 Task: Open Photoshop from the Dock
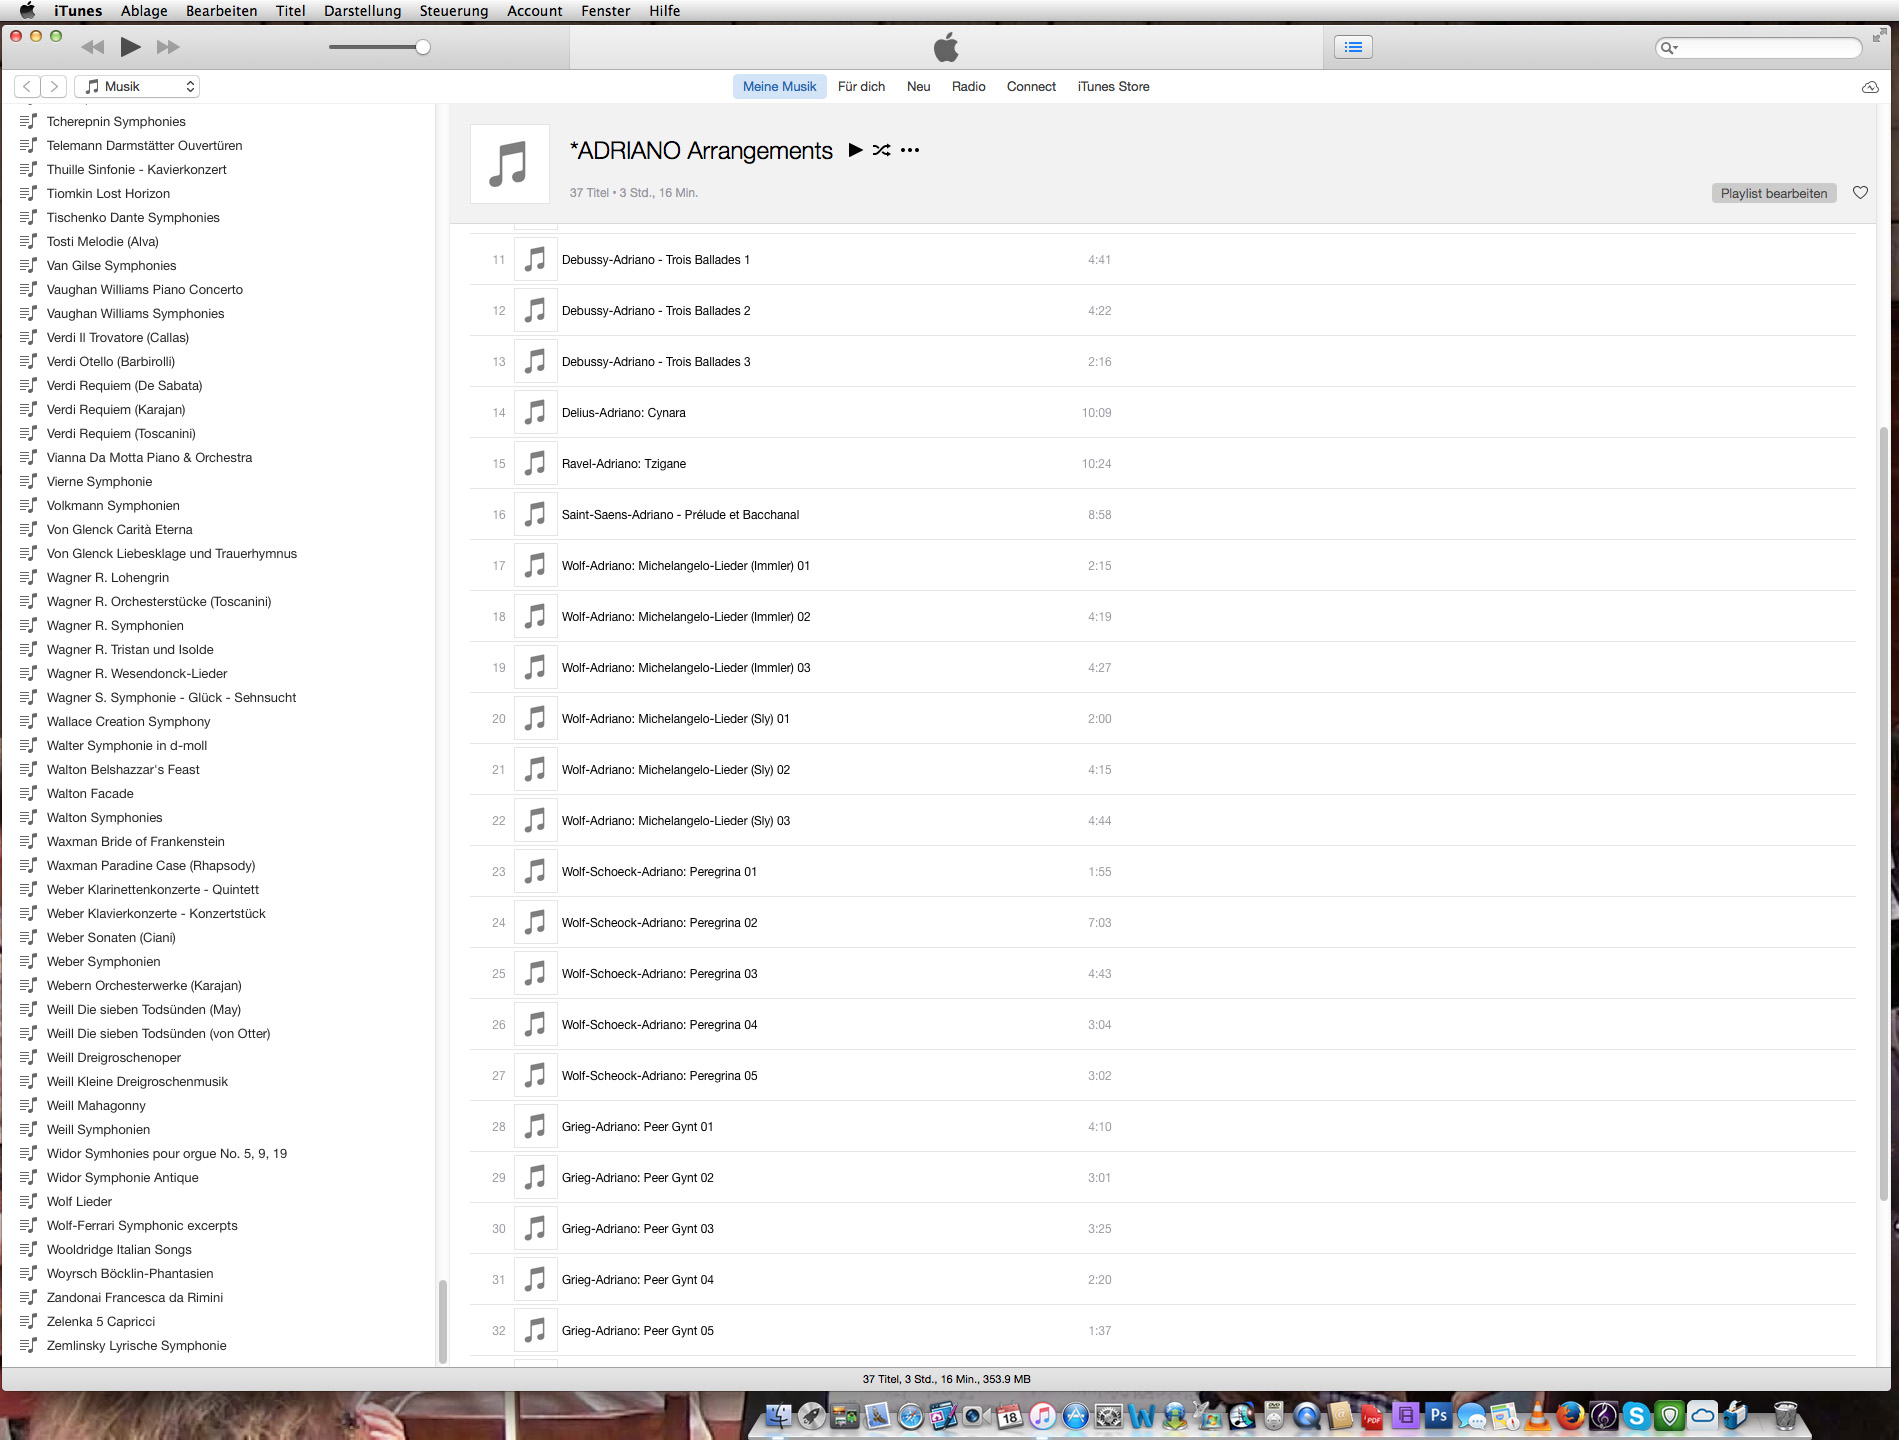click(x=1438, y=1416)
